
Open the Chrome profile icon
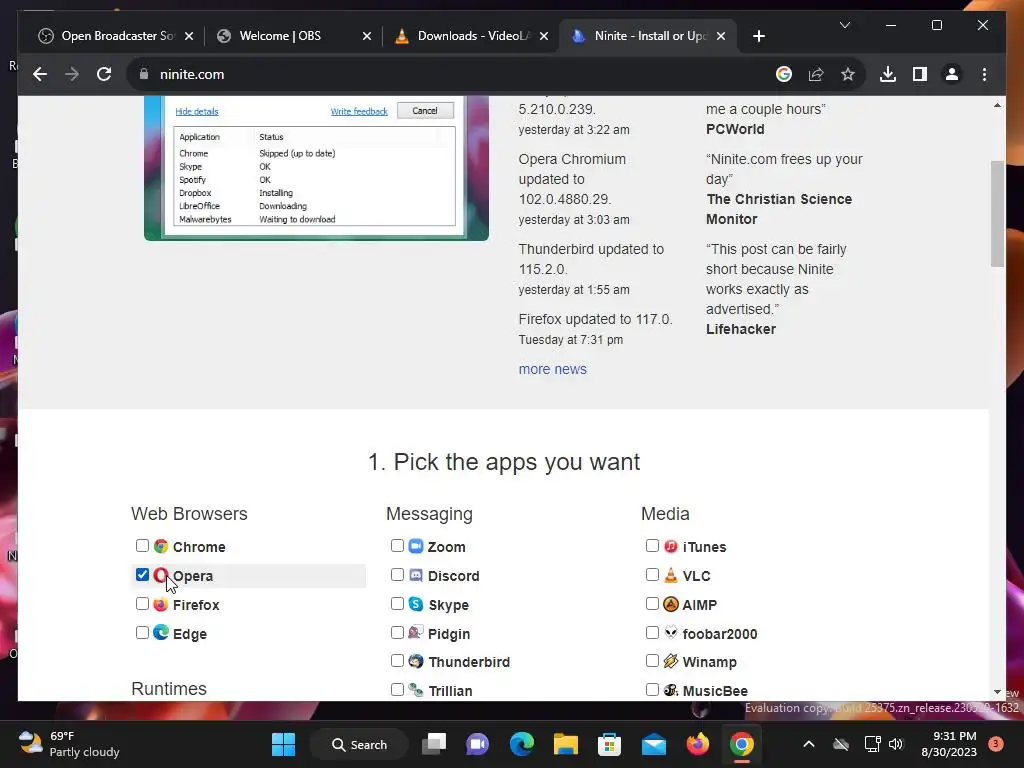tap(952, 74)
